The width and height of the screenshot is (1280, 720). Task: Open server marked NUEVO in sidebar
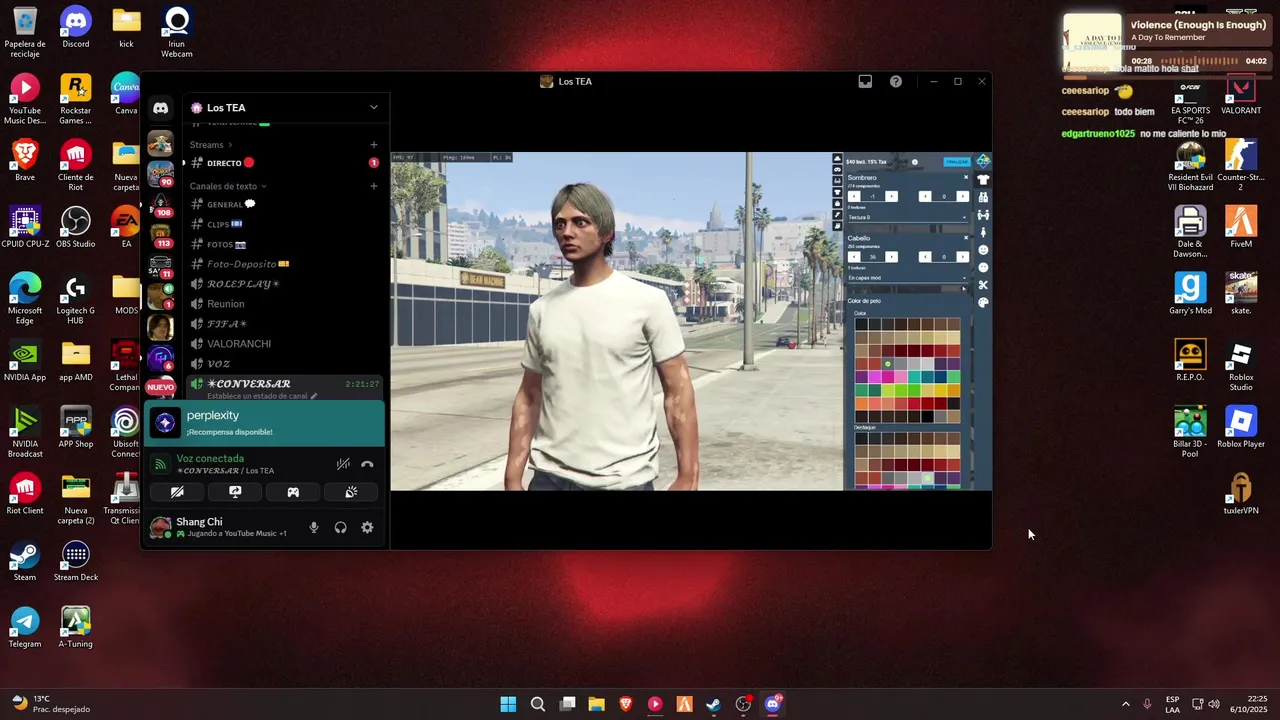pyautogui.click(x=160, y=386)
